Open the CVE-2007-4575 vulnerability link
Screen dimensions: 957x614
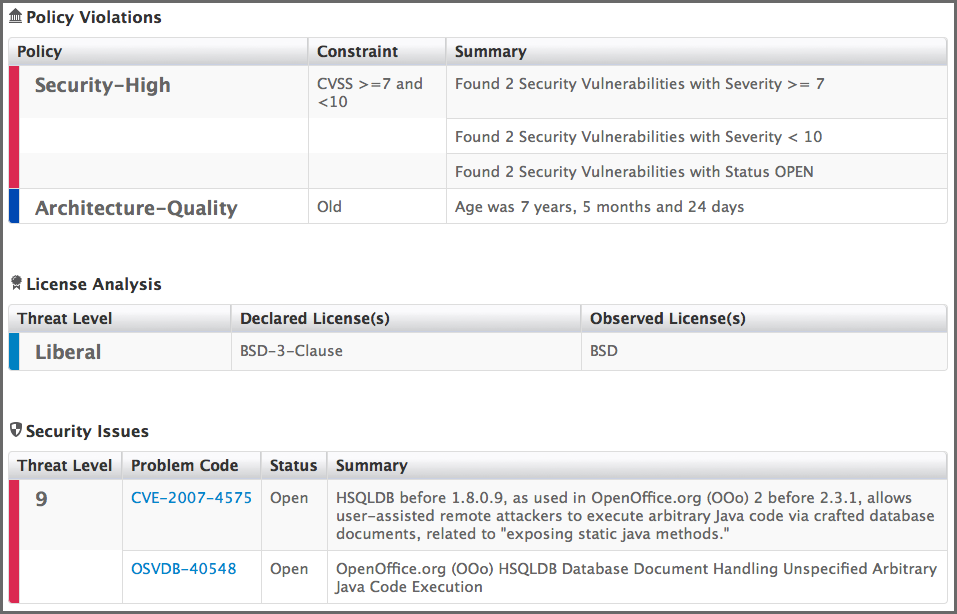[191, 497]
